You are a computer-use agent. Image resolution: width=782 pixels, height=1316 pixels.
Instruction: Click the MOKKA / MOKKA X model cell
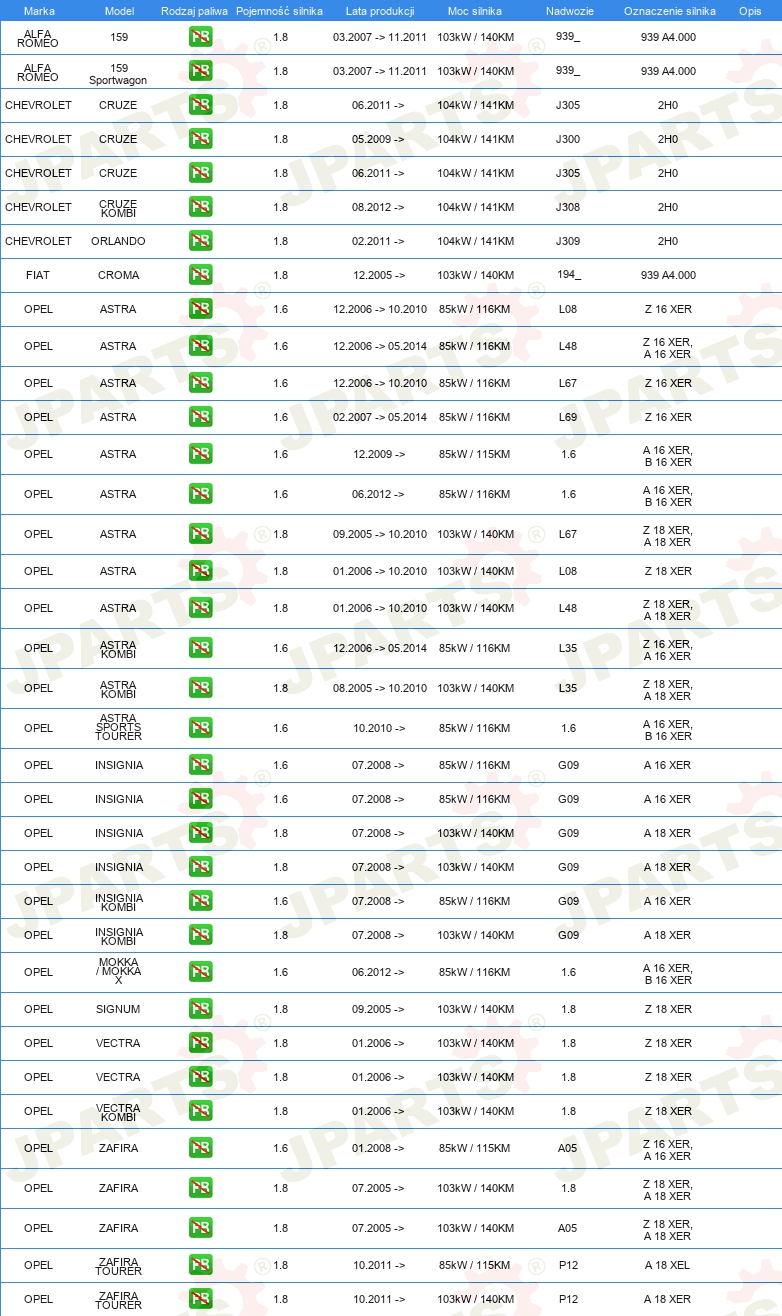[x=119, y=972]
